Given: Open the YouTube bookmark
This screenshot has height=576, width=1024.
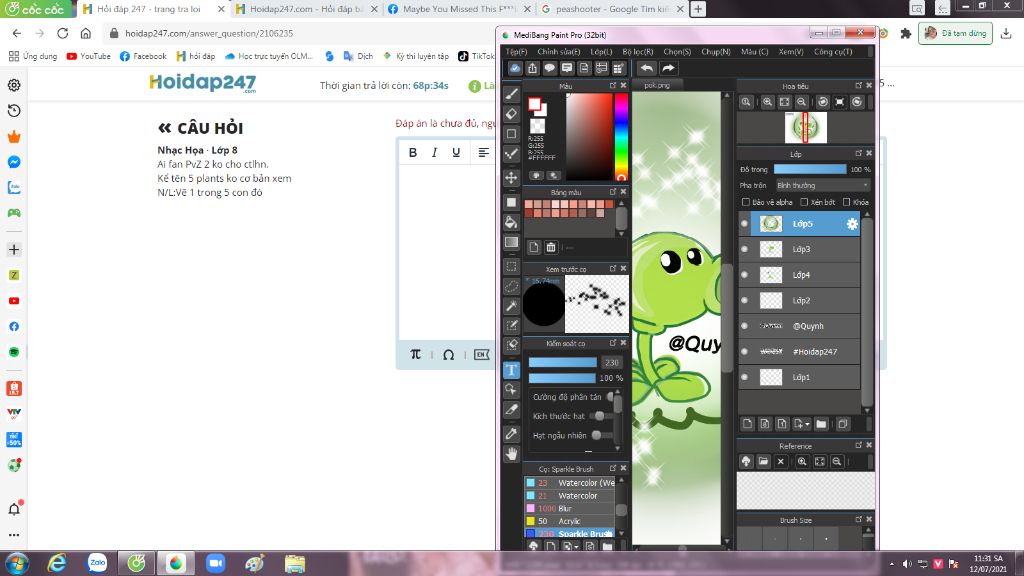Looking at the screenshot, I should [88, 56].
